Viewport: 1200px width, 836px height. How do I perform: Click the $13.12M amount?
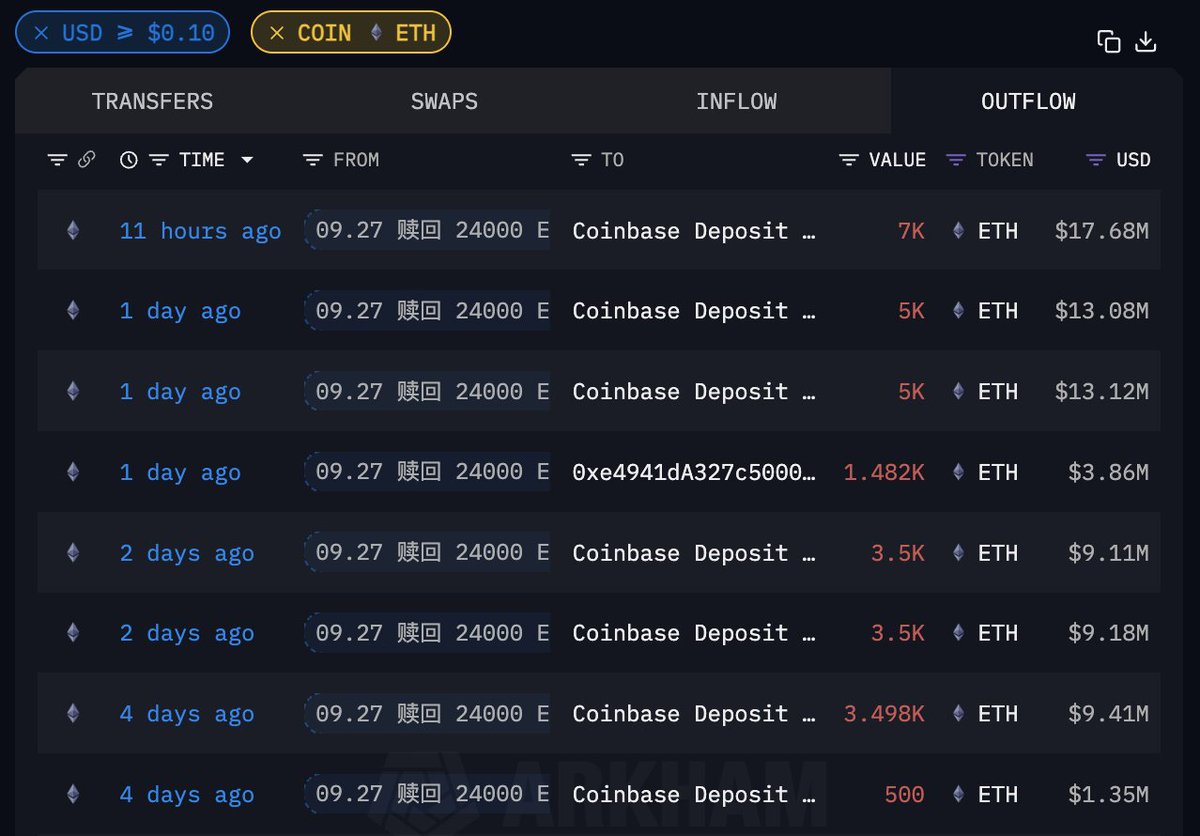click(1101, 392)
